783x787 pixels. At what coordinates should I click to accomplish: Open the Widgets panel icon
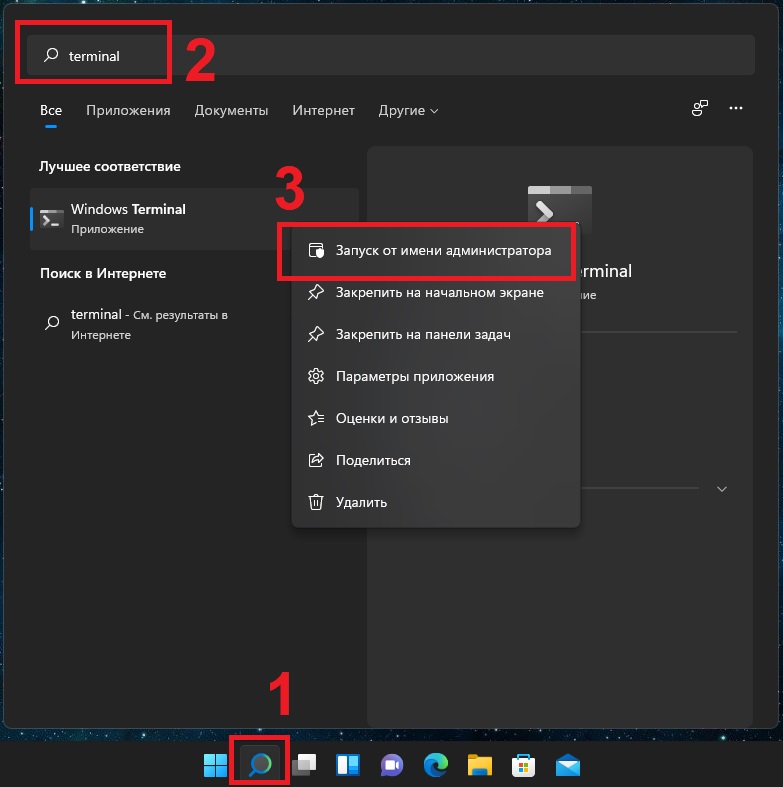click(347, 765)
